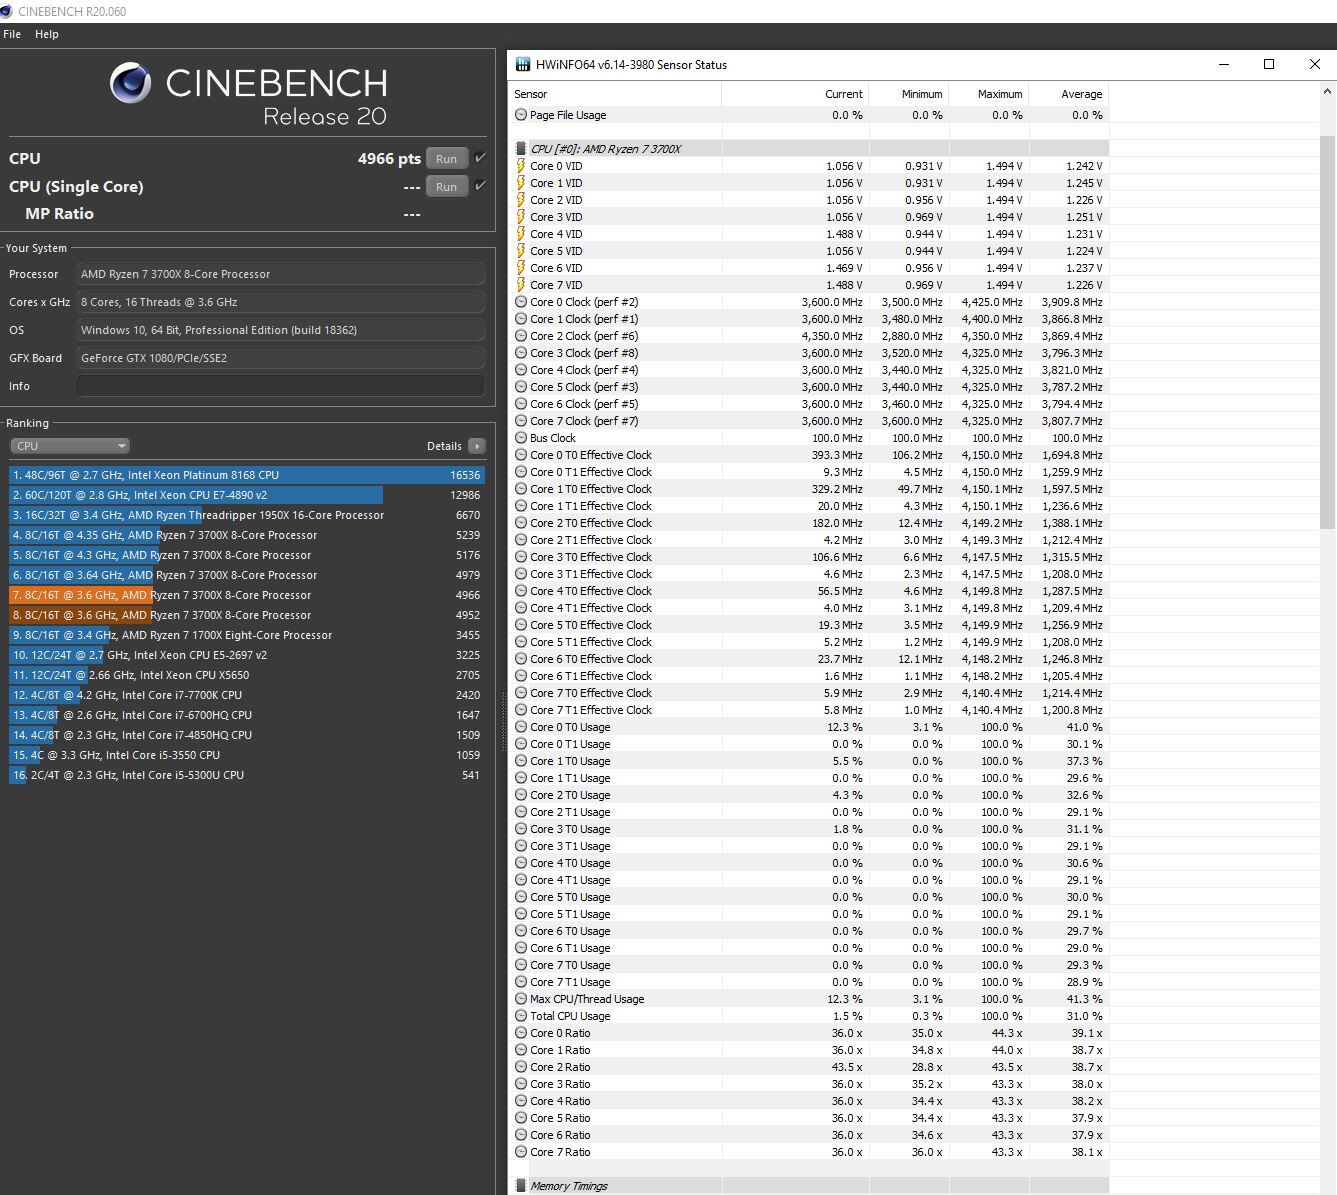Image resolution: width=1337 pixels, height=1195 pixels.
Task: Toggle the checkbox beside CPU Single Core Run
Action: click(x=481, y=186)
